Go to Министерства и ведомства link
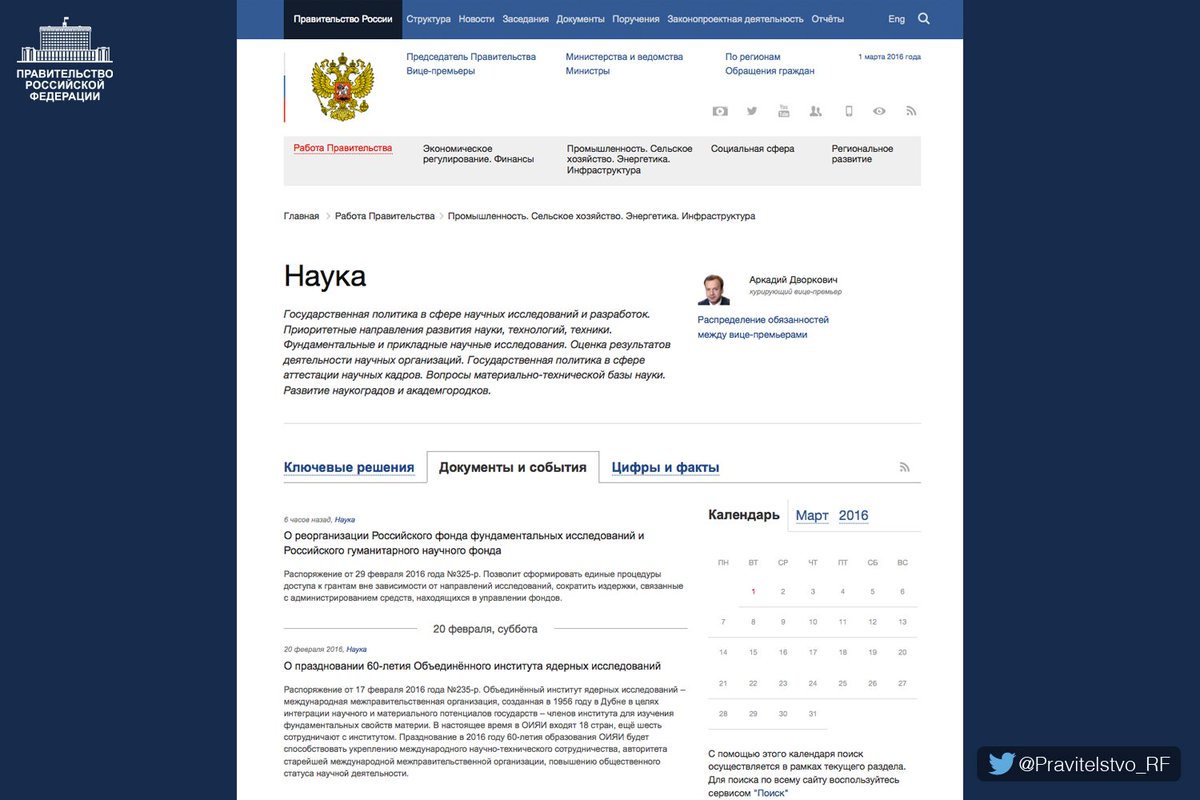This screenshot has width=1200, height=800. (x=624, y=57)
